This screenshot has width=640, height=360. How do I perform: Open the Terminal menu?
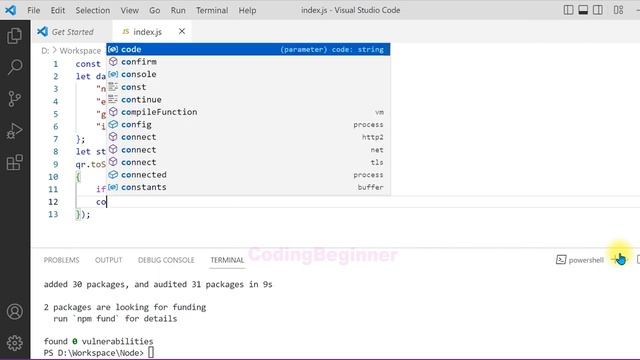pos(212,10)
